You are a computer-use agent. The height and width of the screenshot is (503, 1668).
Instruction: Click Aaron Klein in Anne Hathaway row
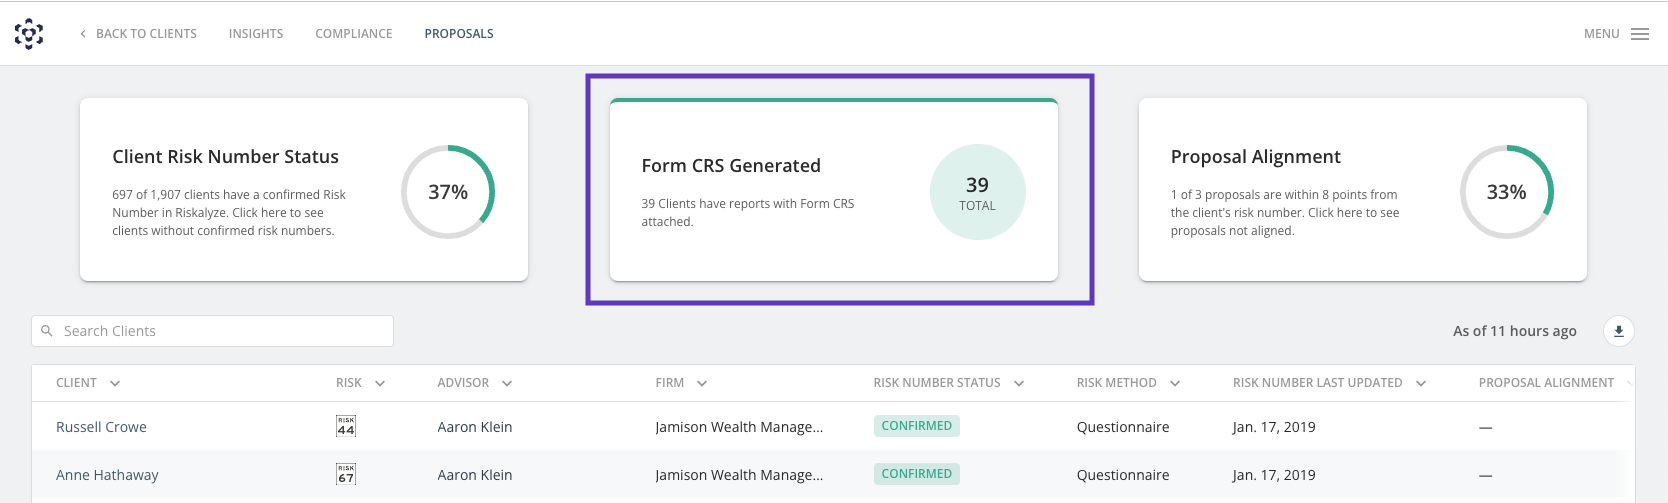pyautogui.click(x=475, y=475)
